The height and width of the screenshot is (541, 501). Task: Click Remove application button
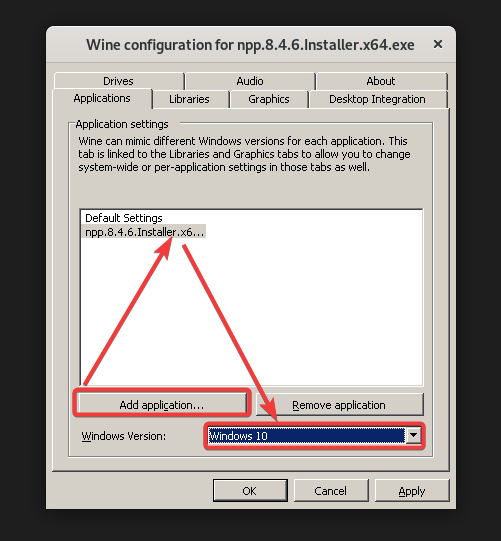339,405
